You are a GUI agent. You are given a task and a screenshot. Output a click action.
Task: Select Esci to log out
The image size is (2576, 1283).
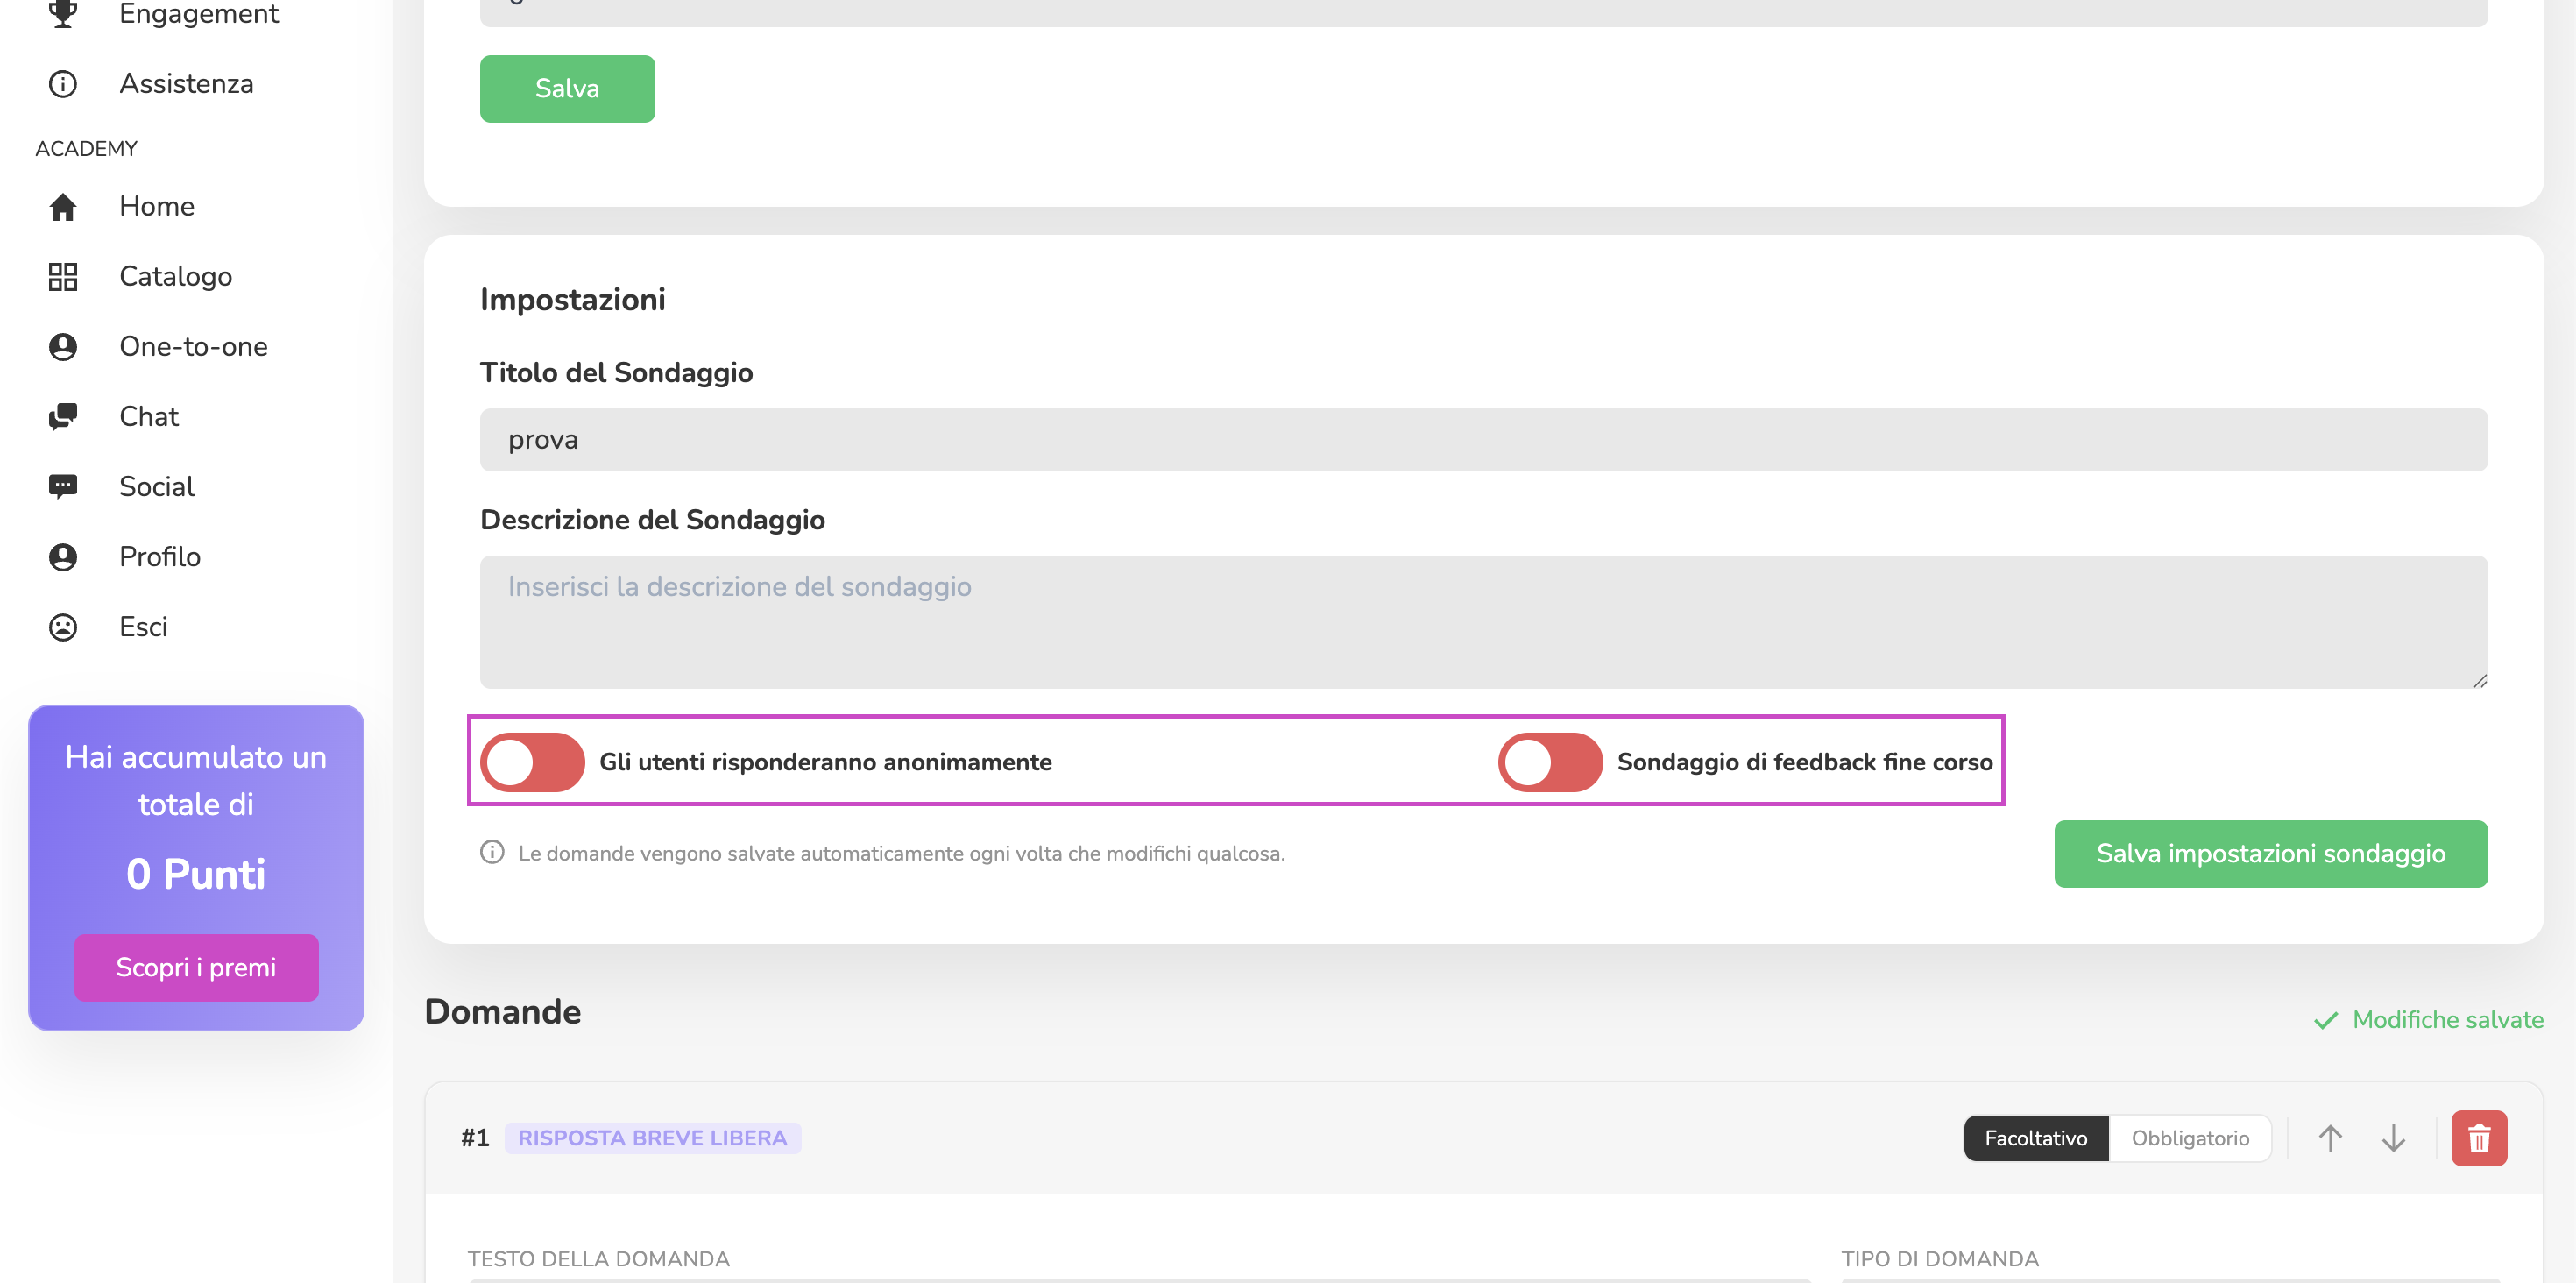(143, 627)
